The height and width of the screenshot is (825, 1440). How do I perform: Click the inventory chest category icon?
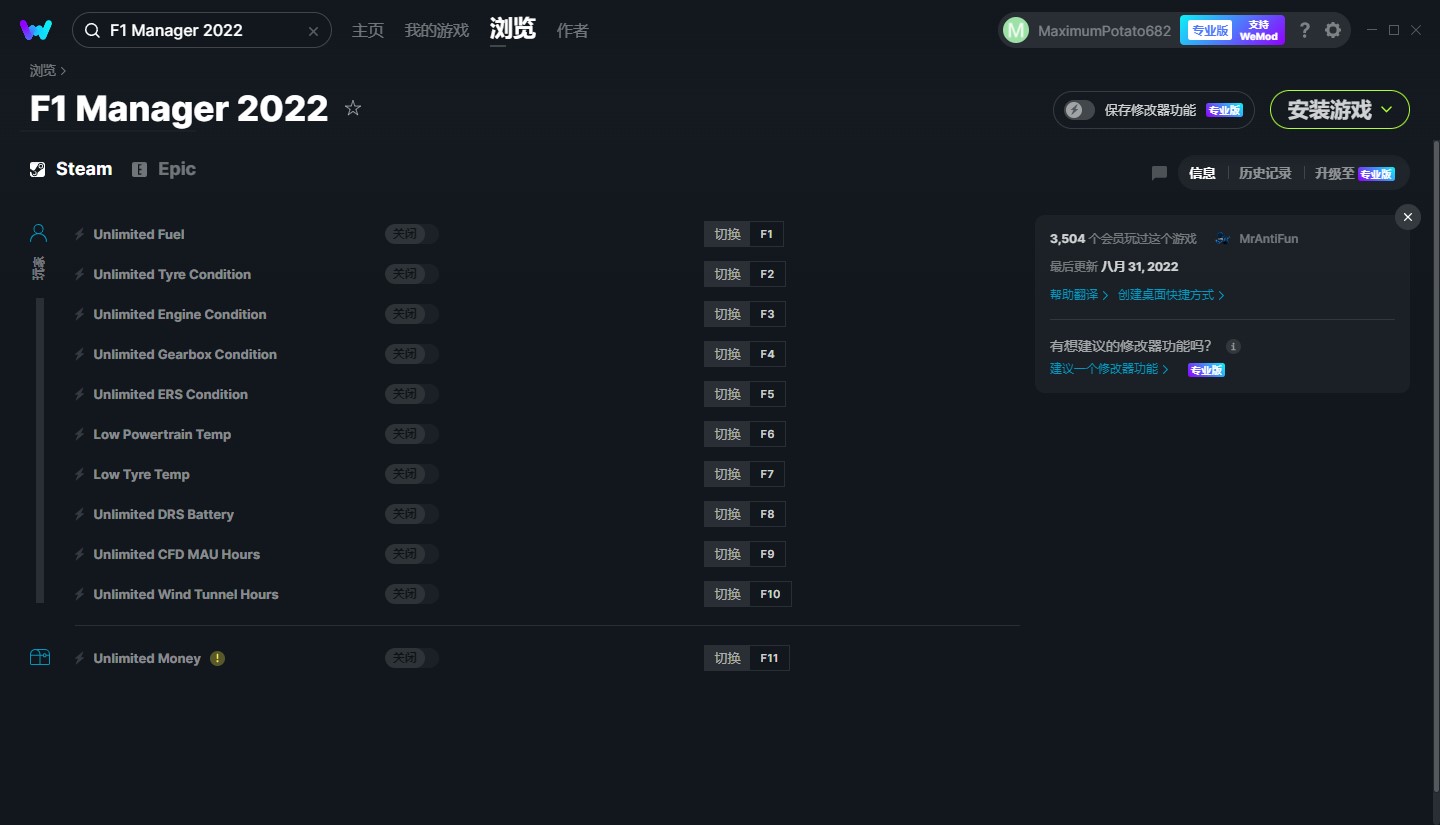pos(40,657)
